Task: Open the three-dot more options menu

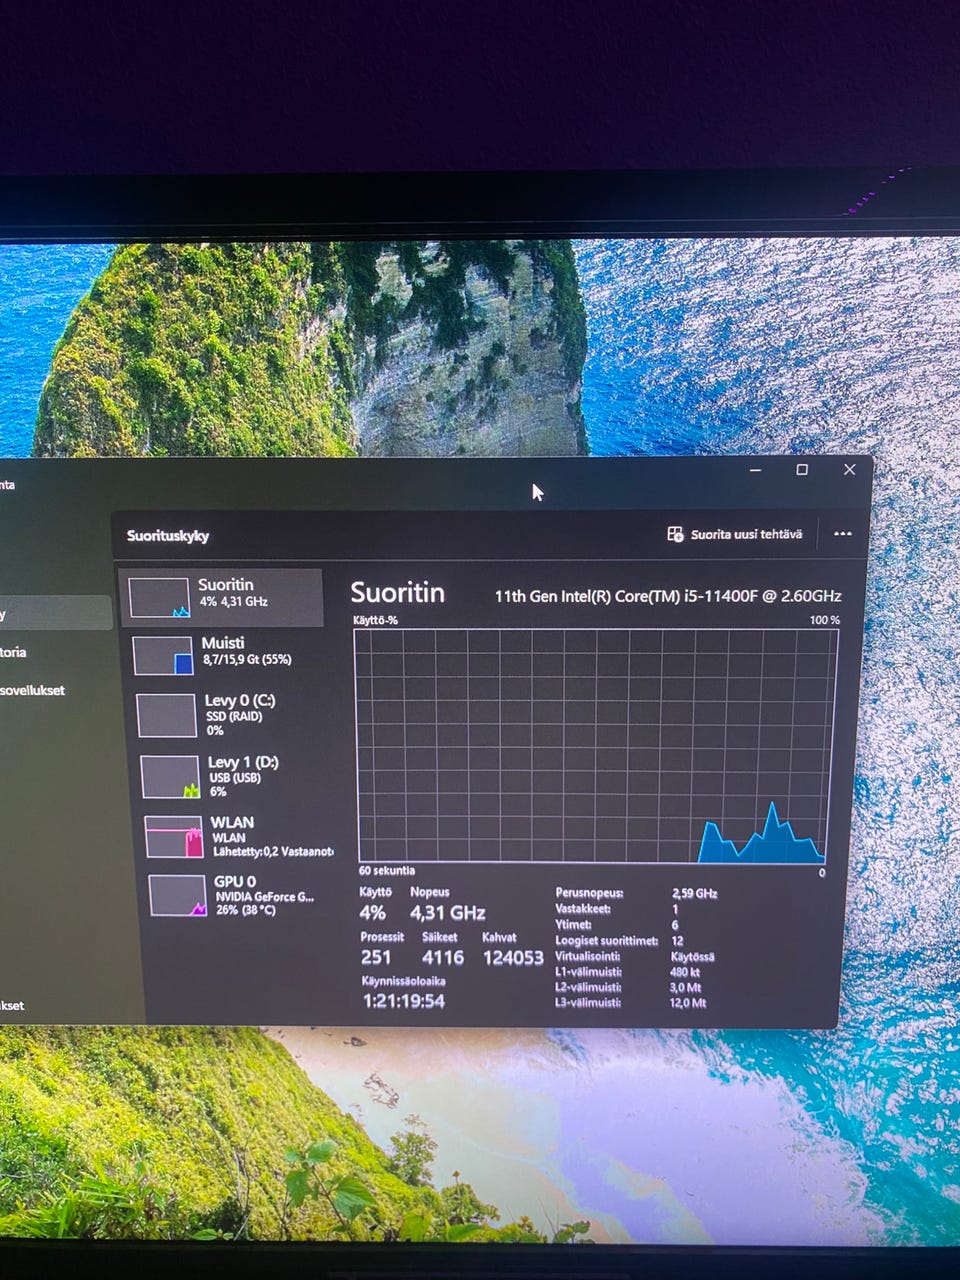Action: point(842,534)
